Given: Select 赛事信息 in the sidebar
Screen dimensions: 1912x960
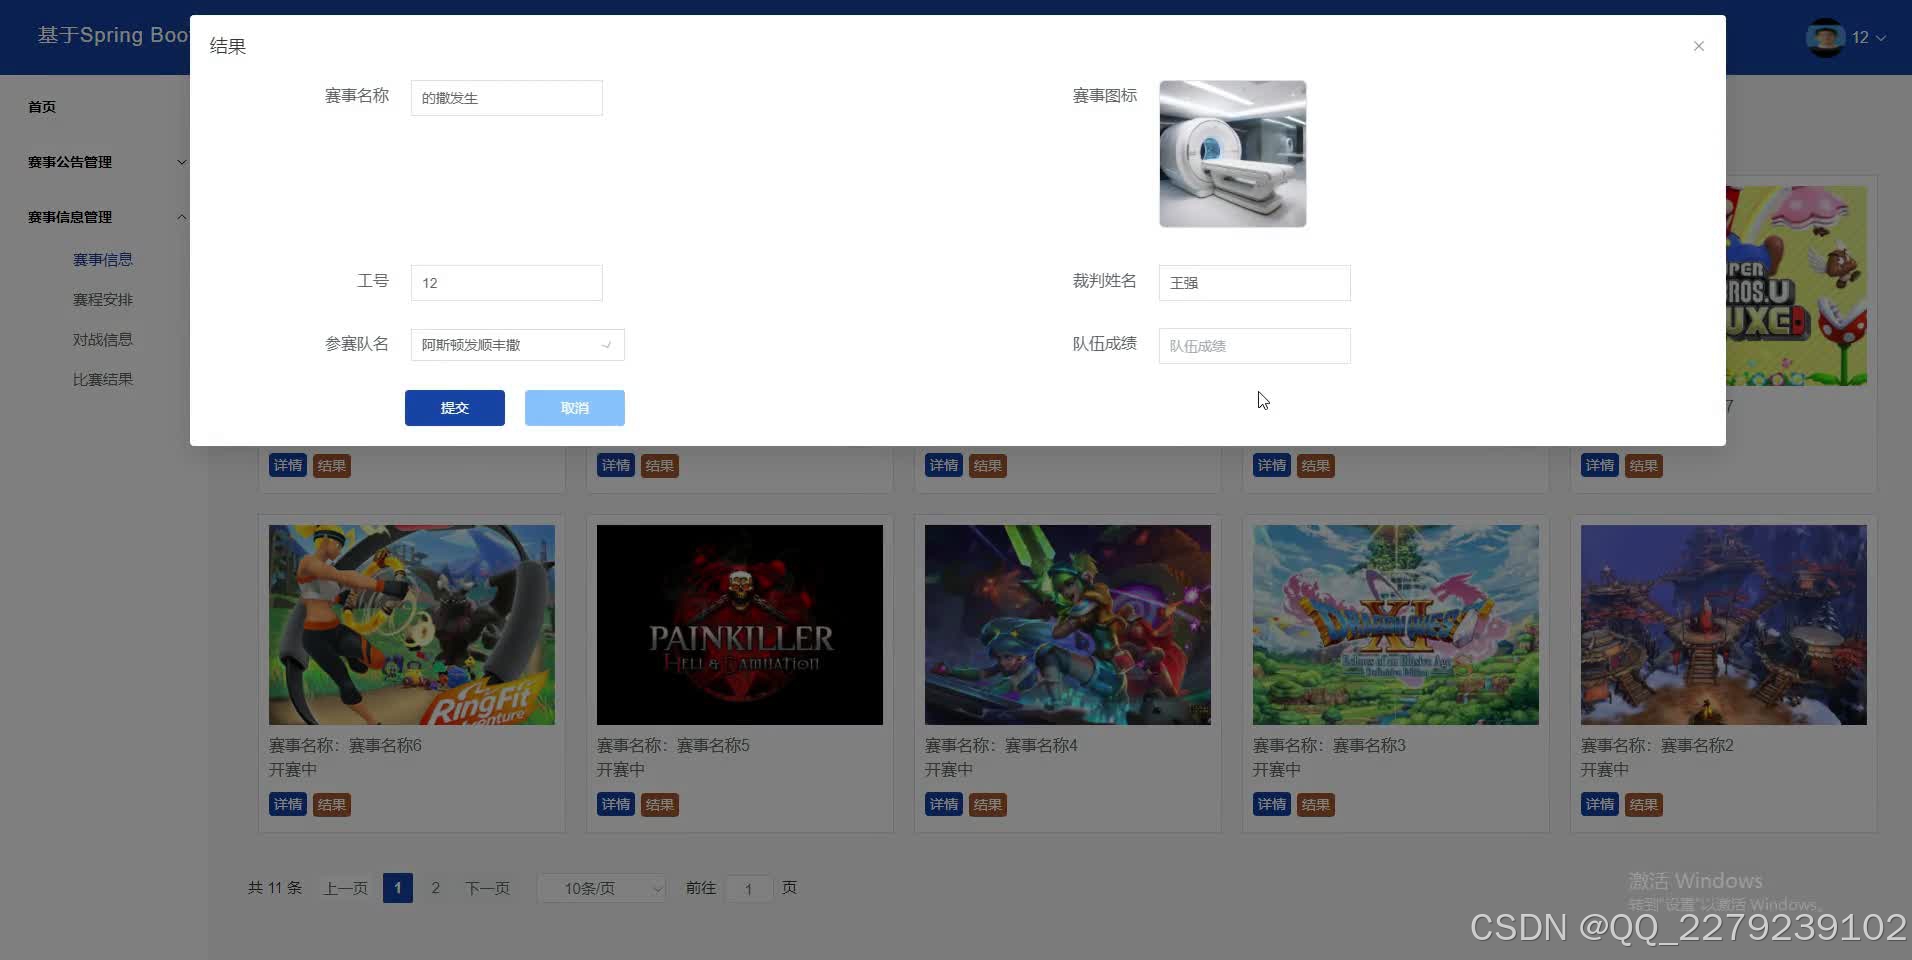Looking at the screenshot, I should tap(103, 260).
